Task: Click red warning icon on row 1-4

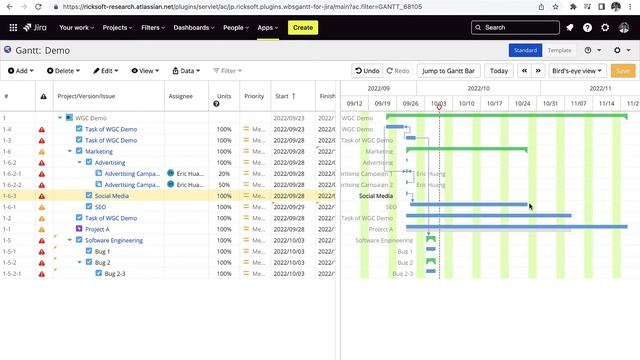Action: pyautogui.click(x=42, y=129)
